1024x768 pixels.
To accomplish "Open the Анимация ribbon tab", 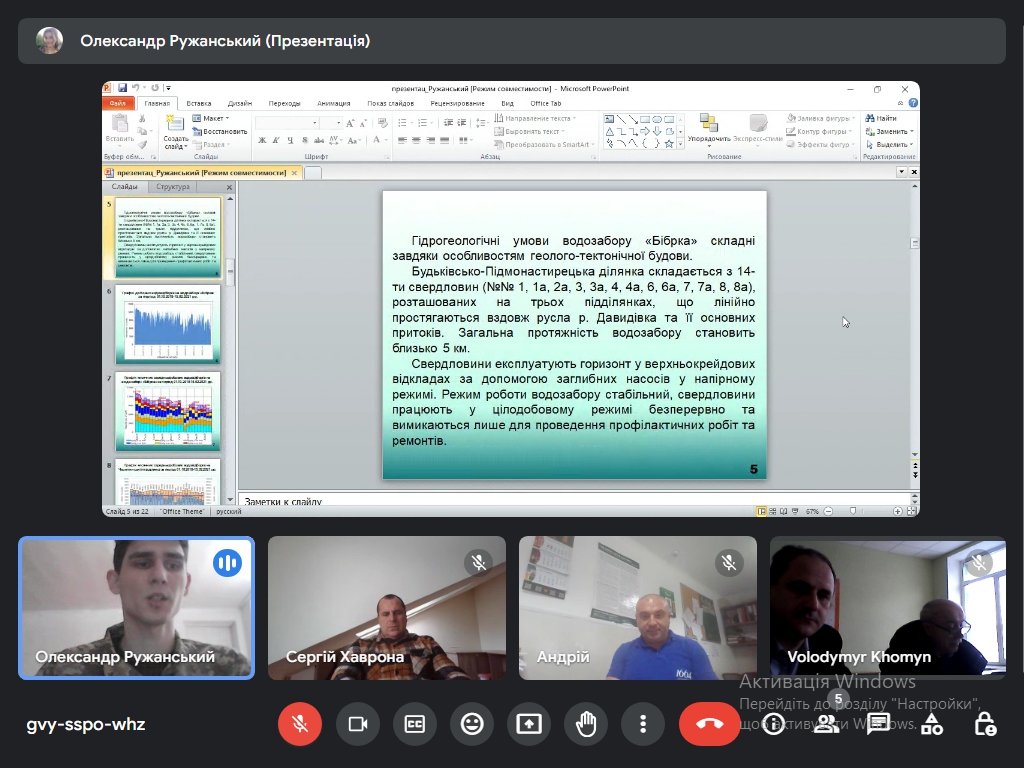I will [333, 103].
